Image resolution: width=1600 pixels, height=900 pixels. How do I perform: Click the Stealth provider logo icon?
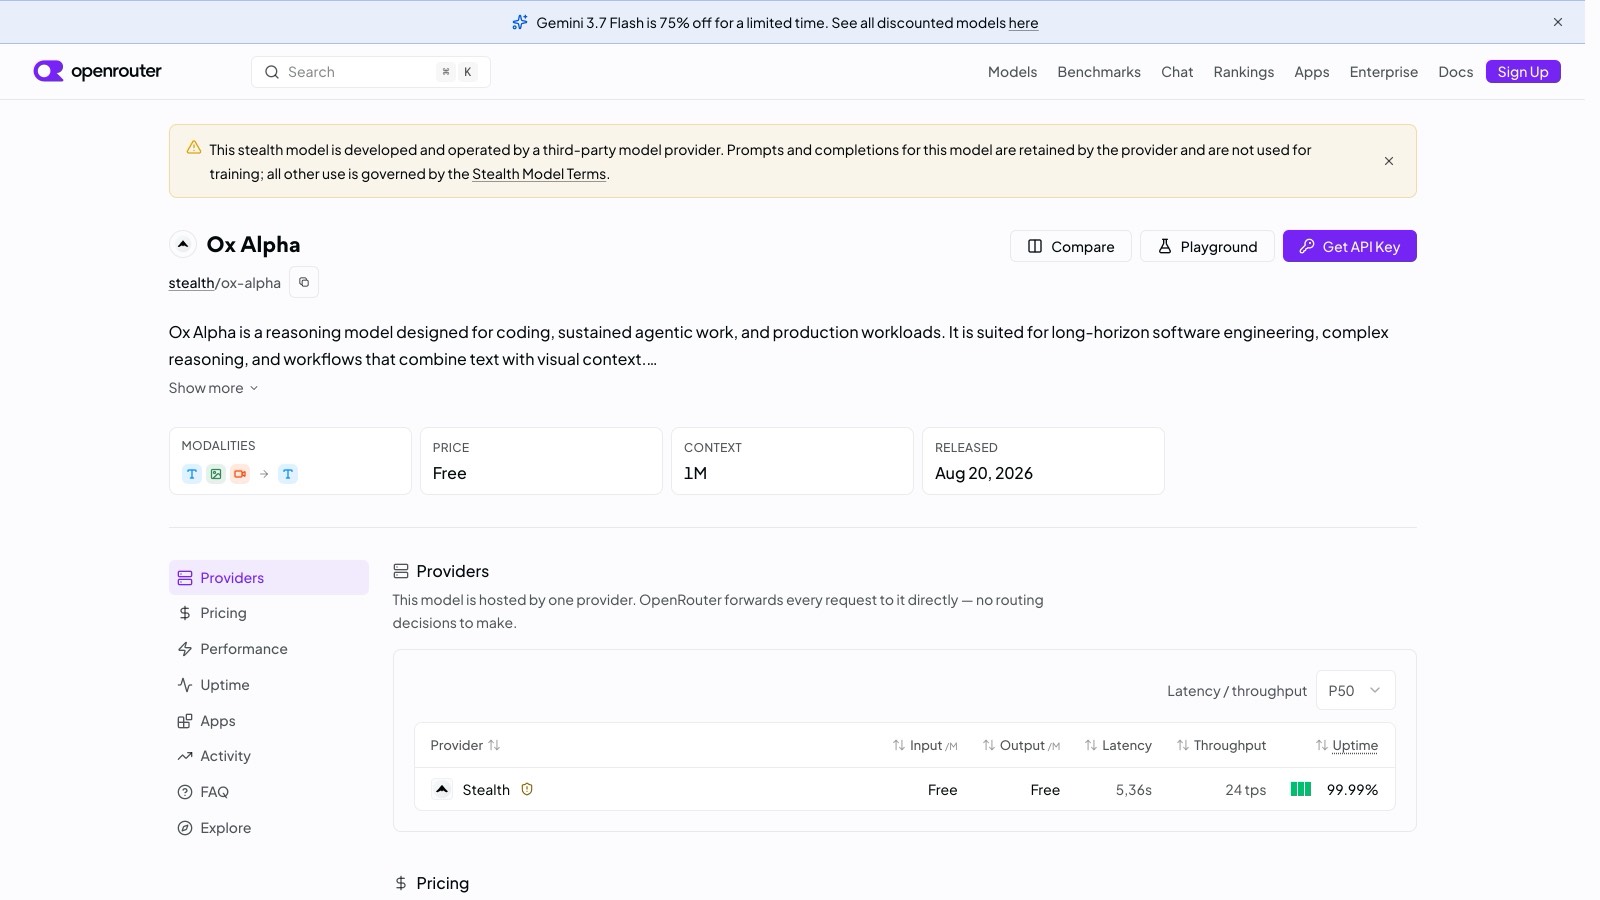(442, 789)
